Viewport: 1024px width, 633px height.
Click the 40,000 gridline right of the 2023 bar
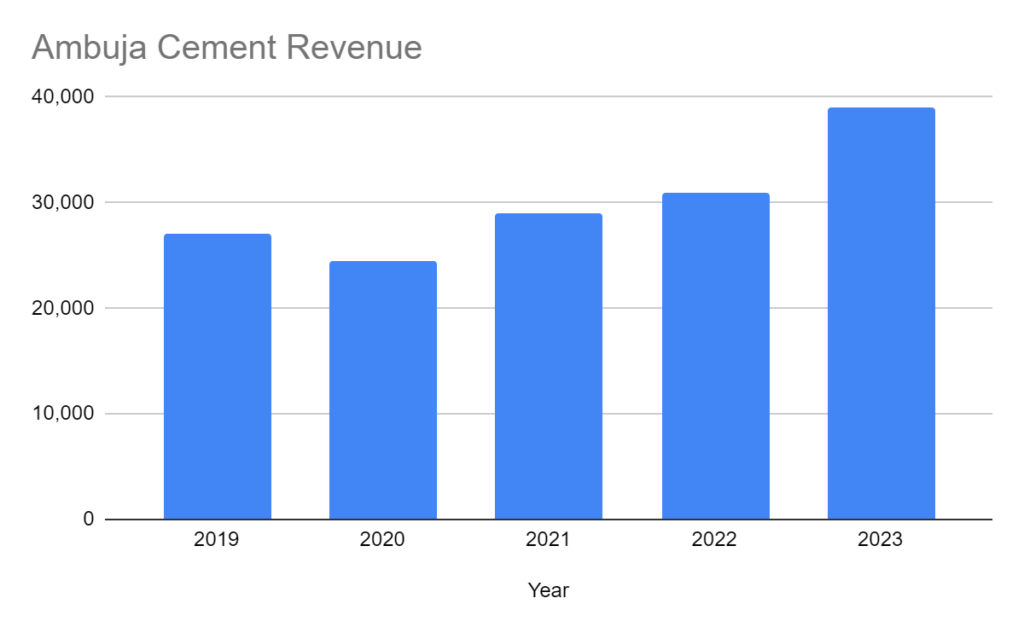(x=964, y=97)
